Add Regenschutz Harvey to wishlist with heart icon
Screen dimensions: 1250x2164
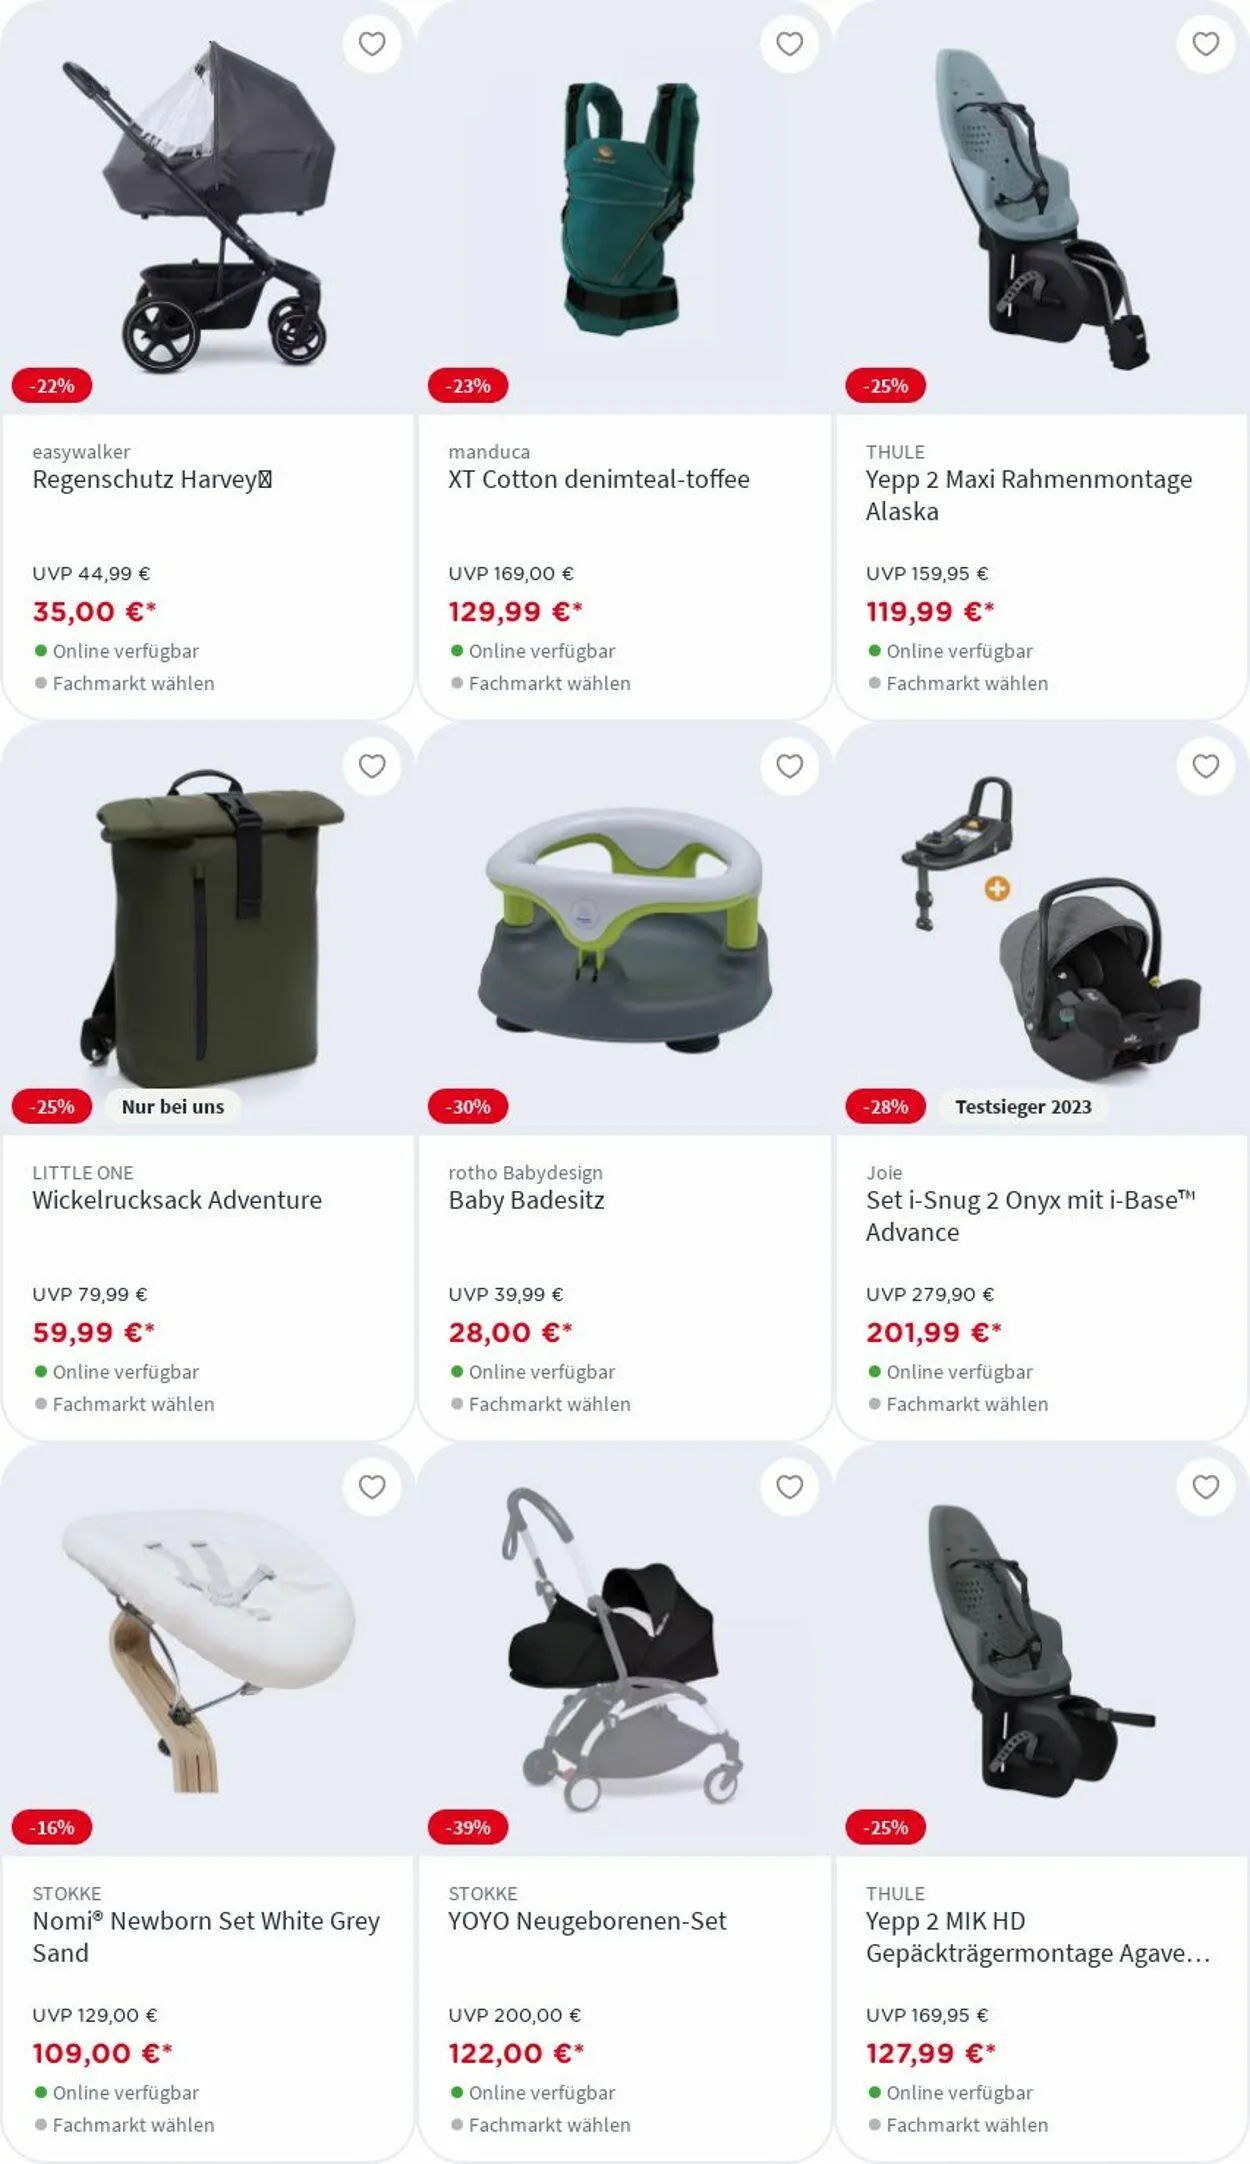372,44
